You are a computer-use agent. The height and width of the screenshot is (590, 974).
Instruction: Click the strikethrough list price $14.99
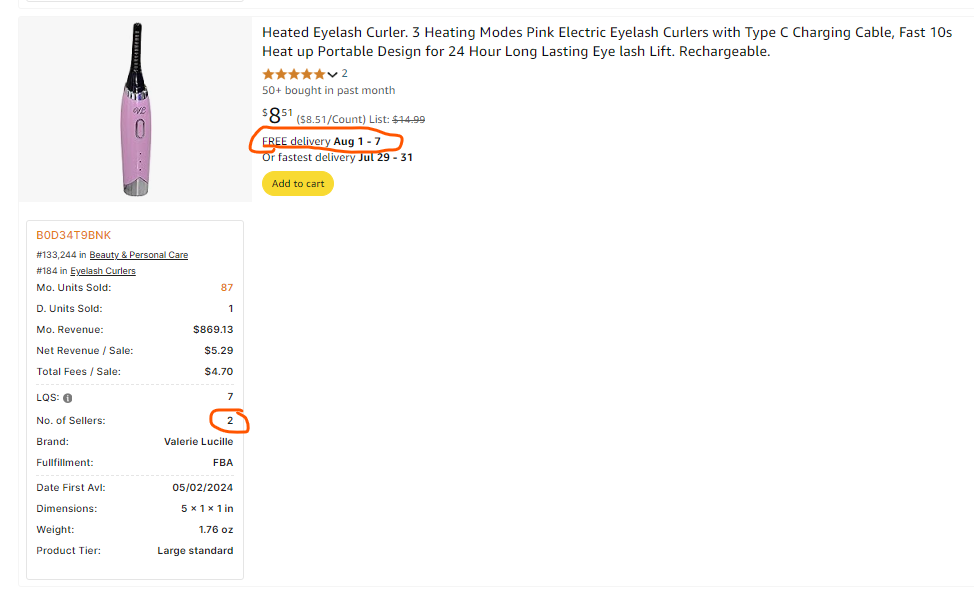click(409, 119)
